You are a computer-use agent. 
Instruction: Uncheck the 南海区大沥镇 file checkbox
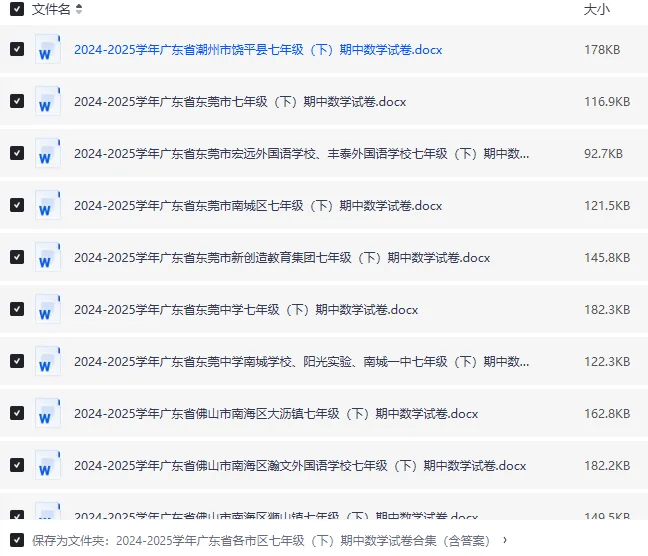[x=17, y=414]
